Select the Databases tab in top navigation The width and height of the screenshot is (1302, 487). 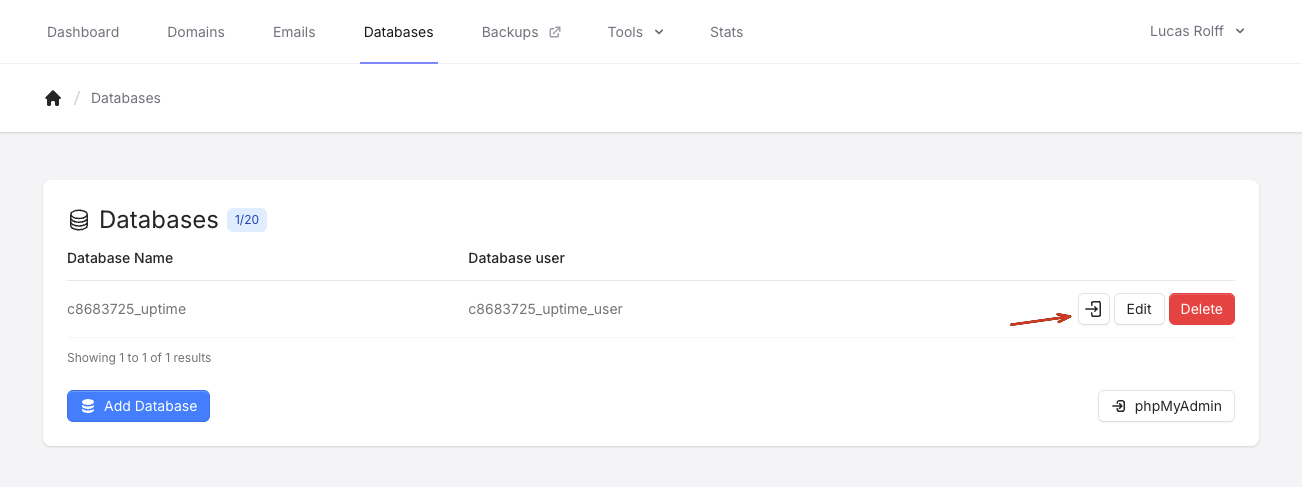click(398, 32)
